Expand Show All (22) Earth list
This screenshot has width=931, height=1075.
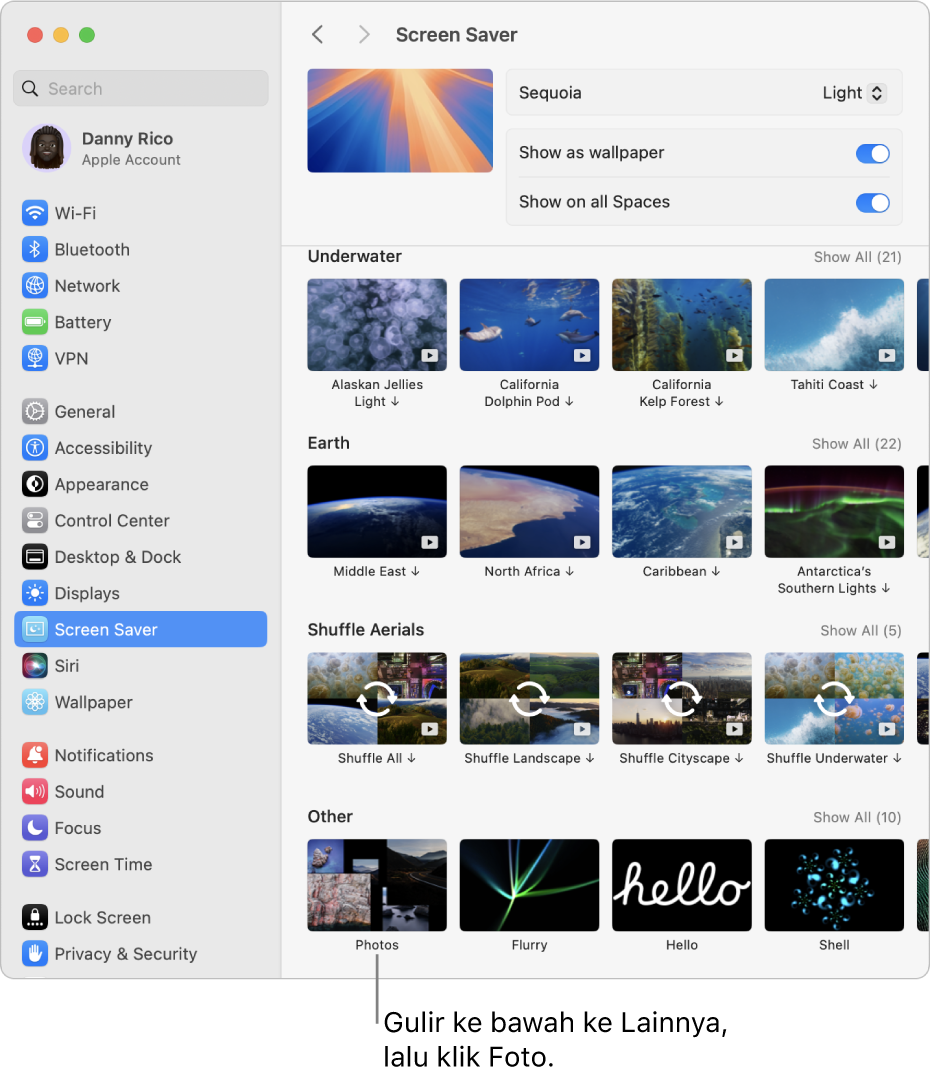(x=856, y=444)
